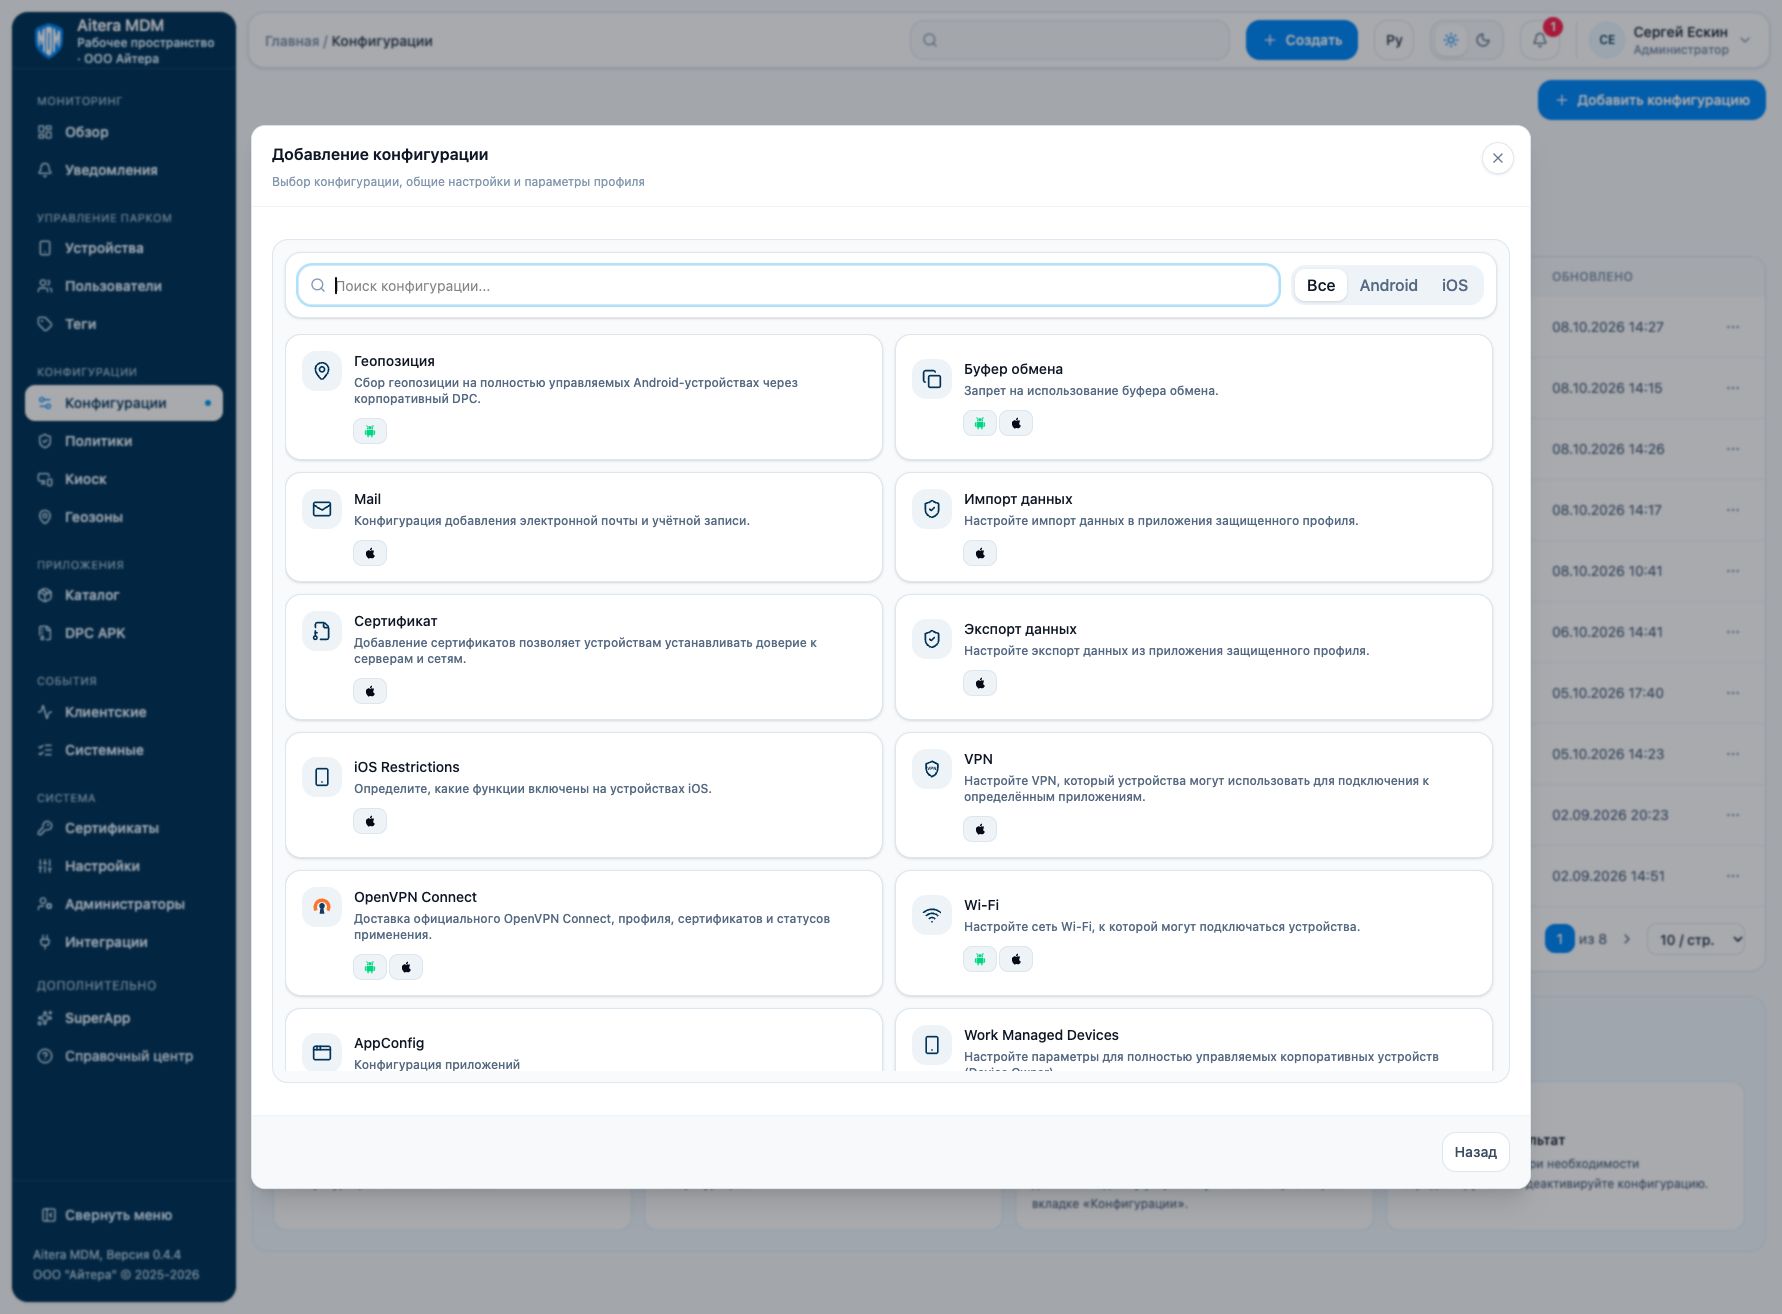Click the iOS Restrictions phone icon

pyautogui.click(x=322, y=777)
